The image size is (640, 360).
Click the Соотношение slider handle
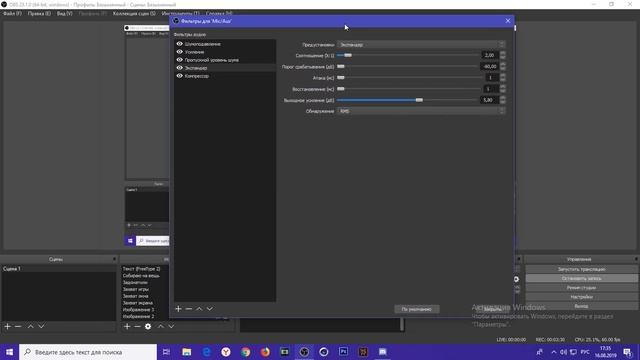[348, 55]
